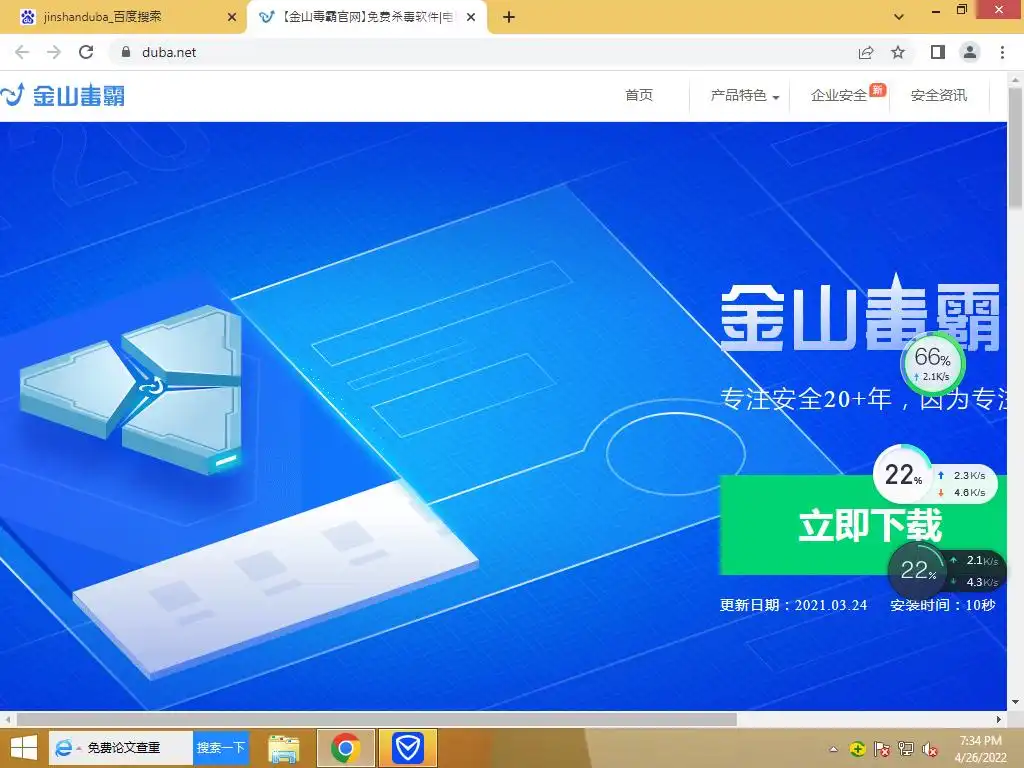
Task: Click Chrome icon in taskbar
Action: coord(346,748)
